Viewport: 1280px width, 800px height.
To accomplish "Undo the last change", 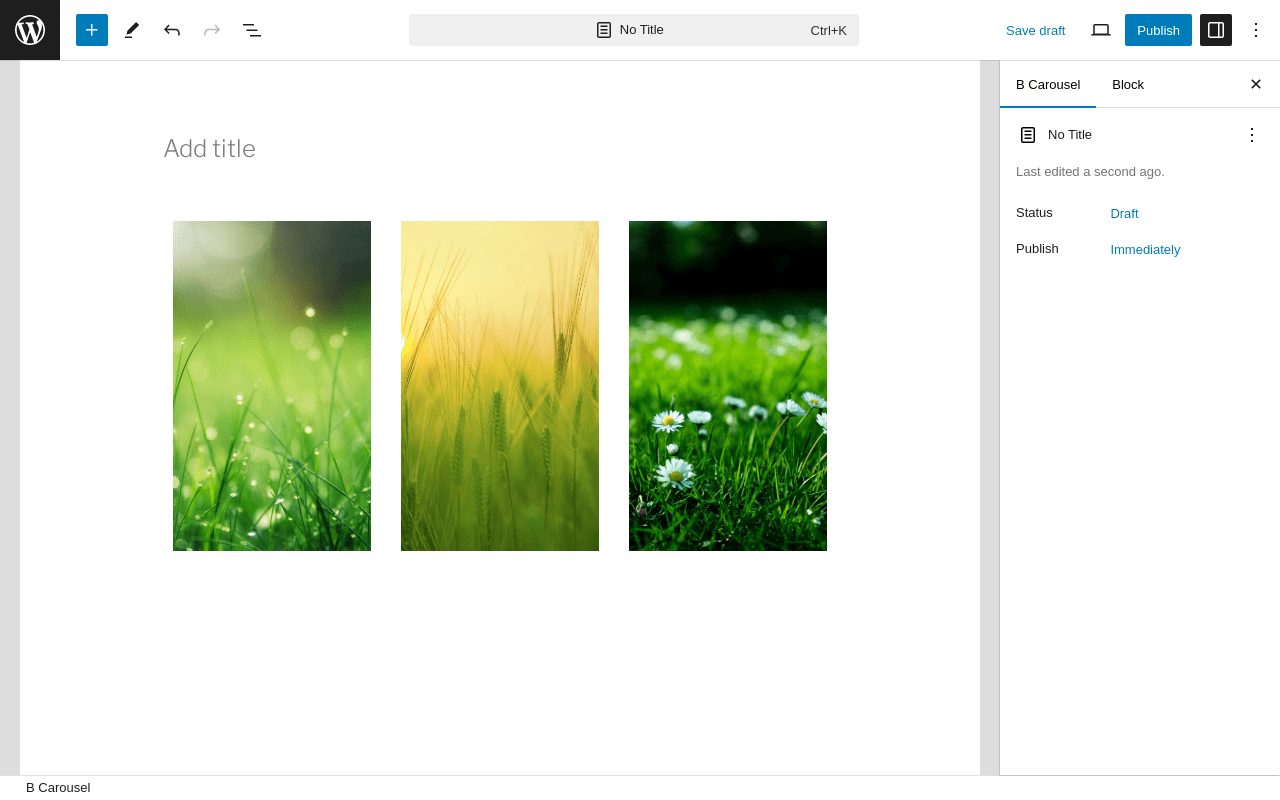I will [x=172, y=30].
